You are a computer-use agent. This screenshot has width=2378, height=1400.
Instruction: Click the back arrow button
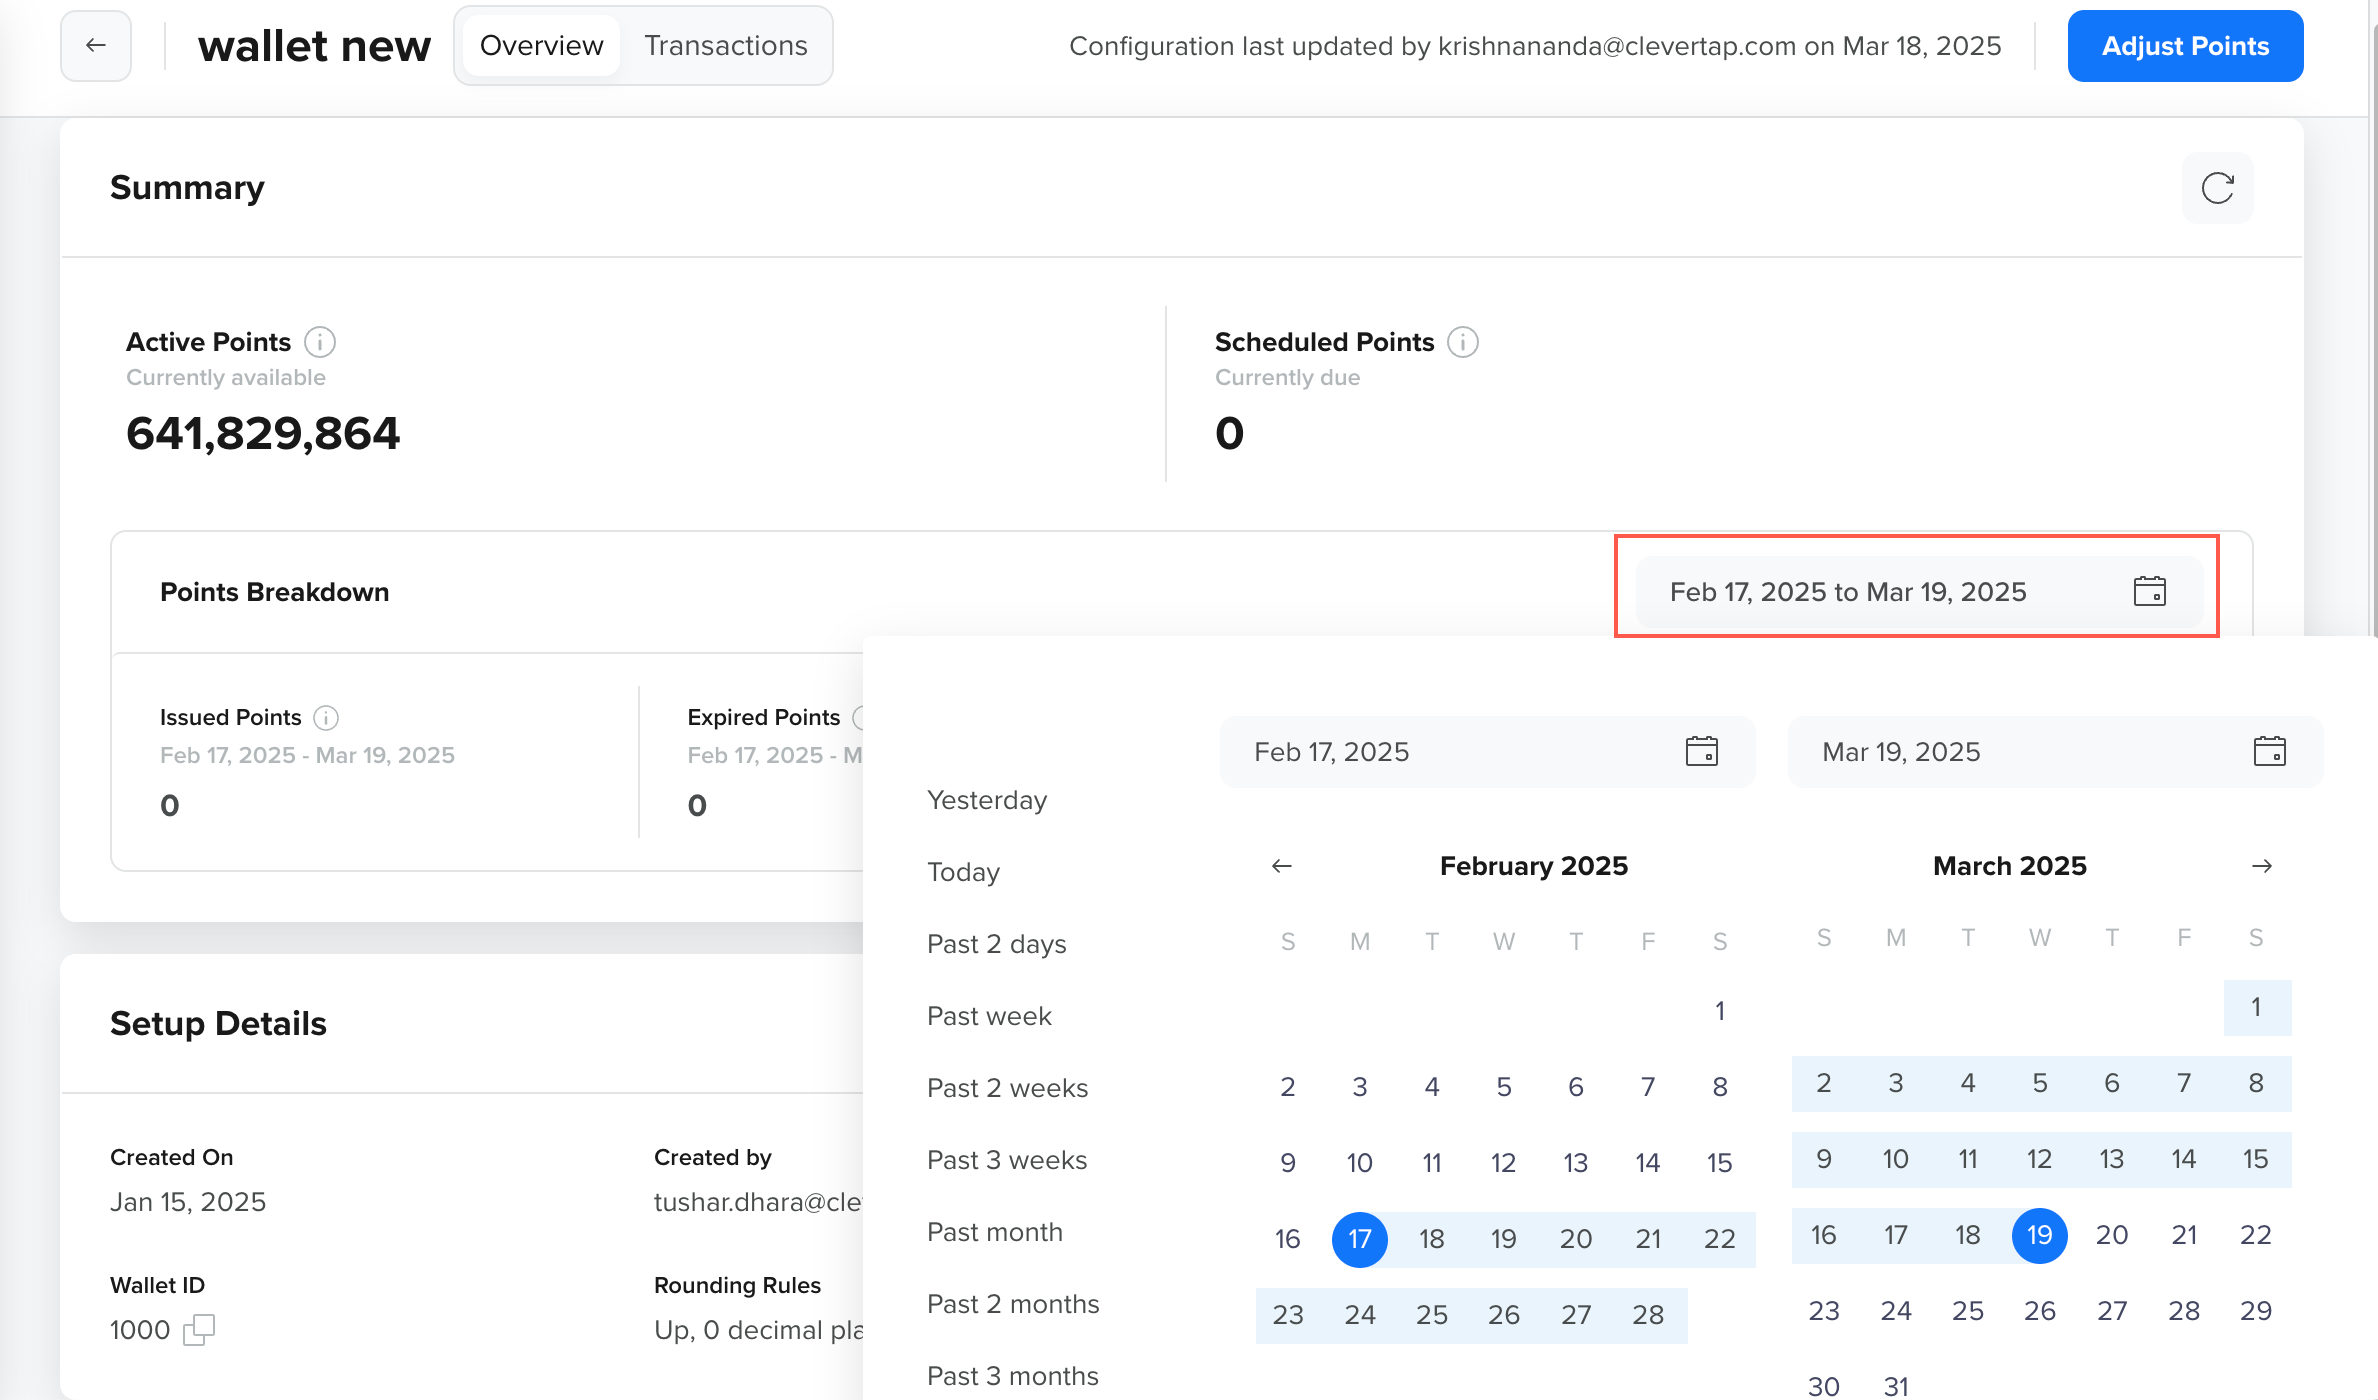point(96,46)
